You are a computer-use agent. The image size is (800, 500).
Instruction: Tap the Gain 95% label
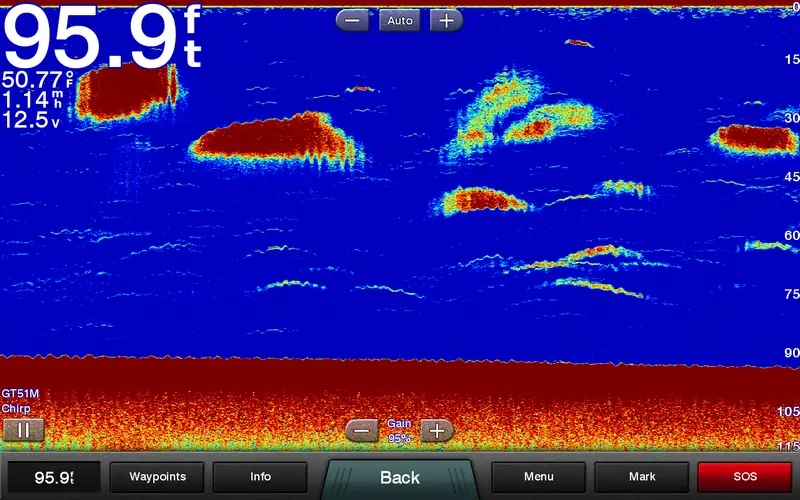tap(399, 431)
